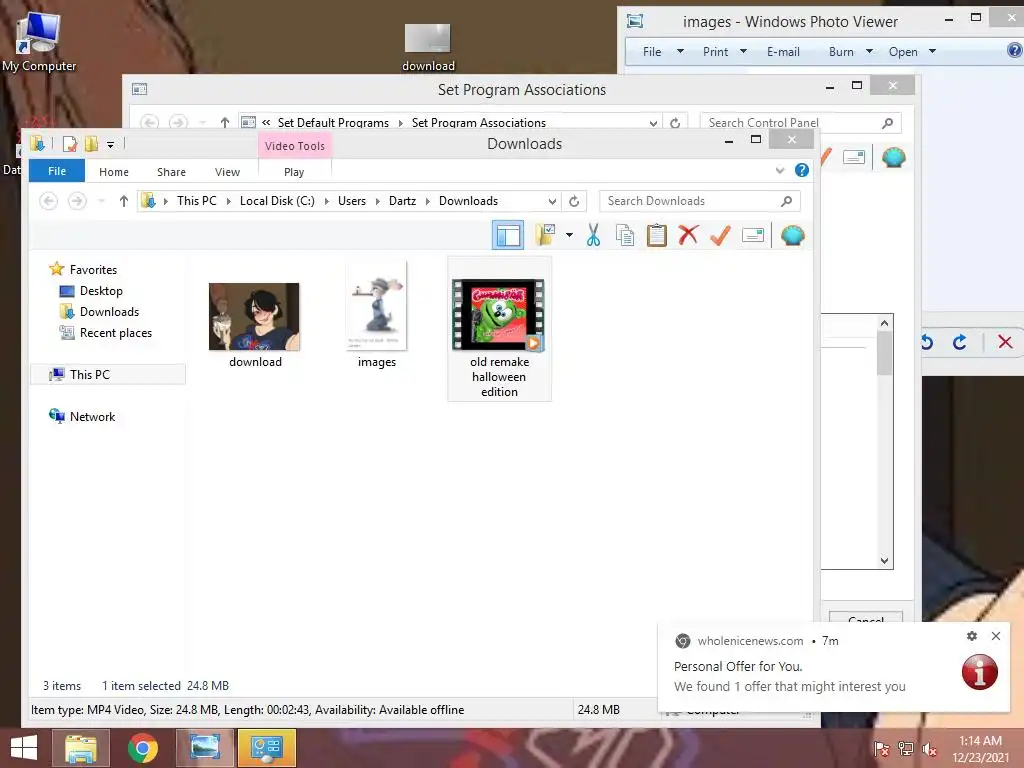Click E-mail in Windows Photo Viewer
The image size is (1024, 768).
(x=783, y=52)
